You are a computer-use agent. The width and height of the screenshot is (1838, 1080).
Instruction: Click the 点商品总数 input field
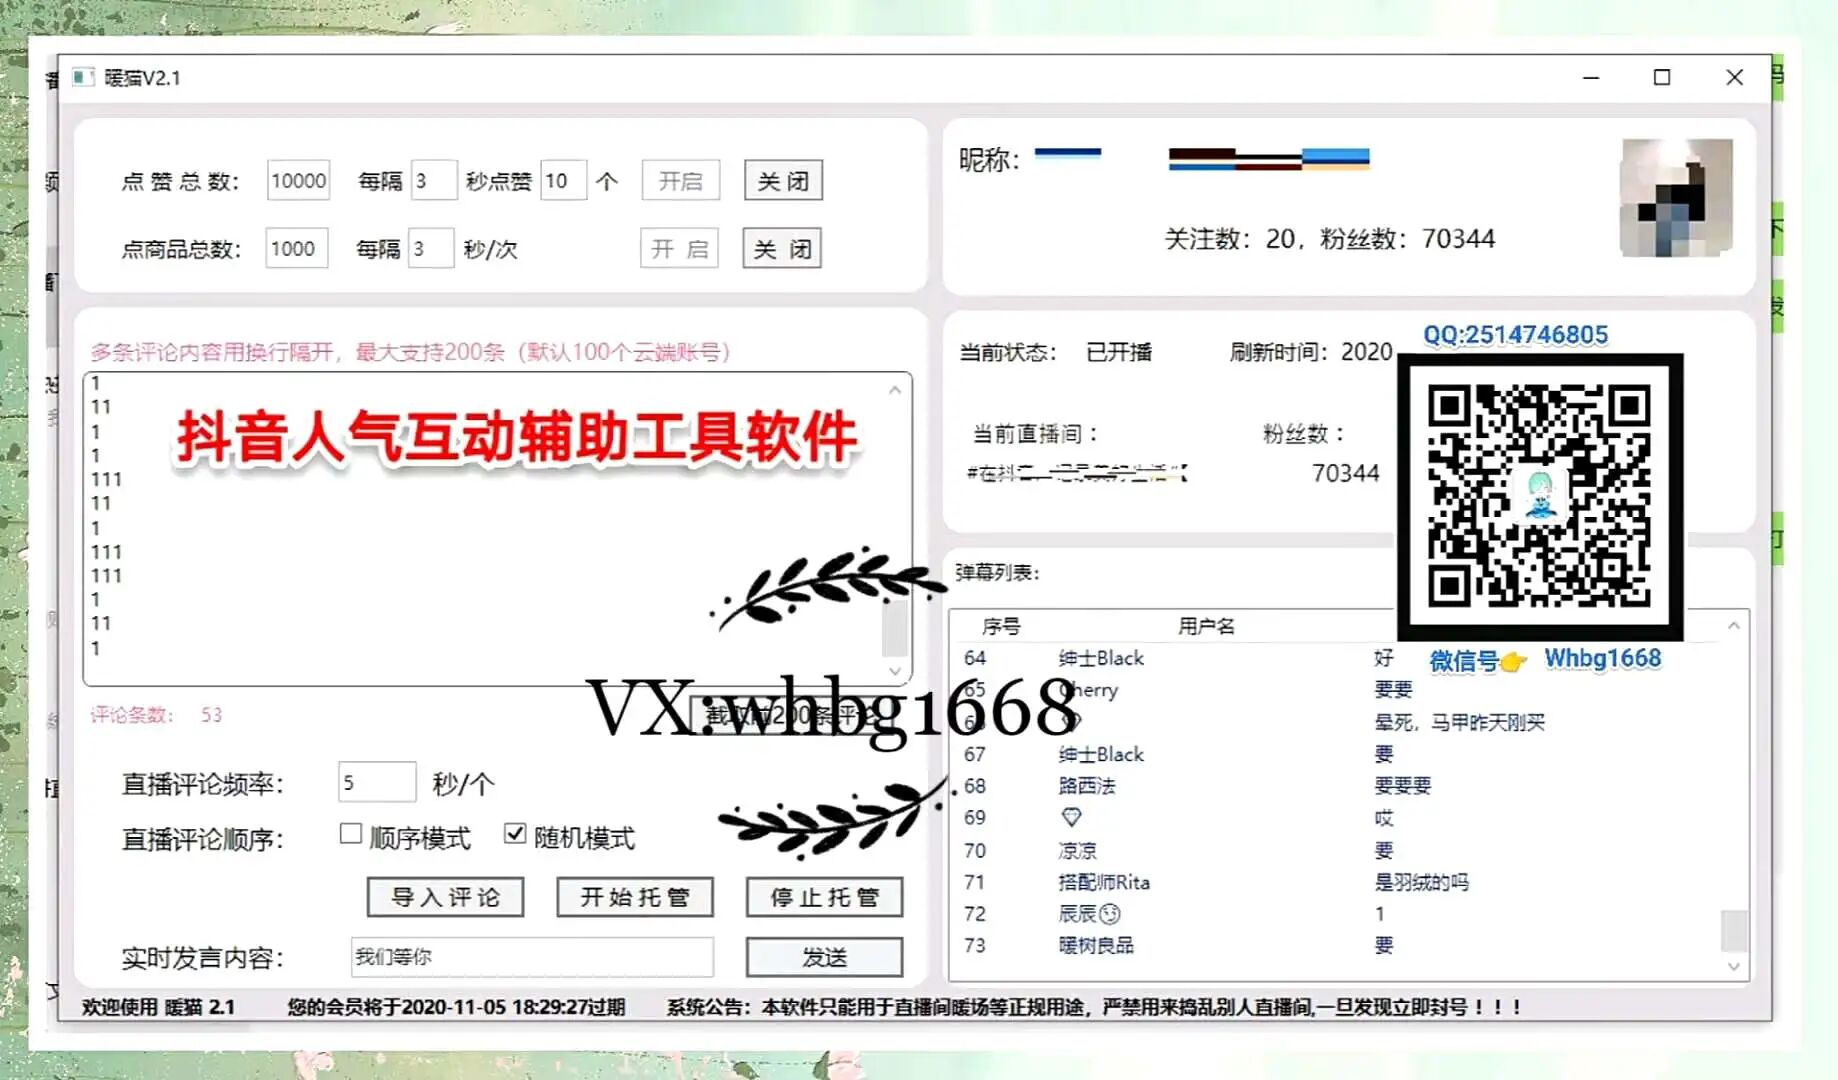coord(297,248)
